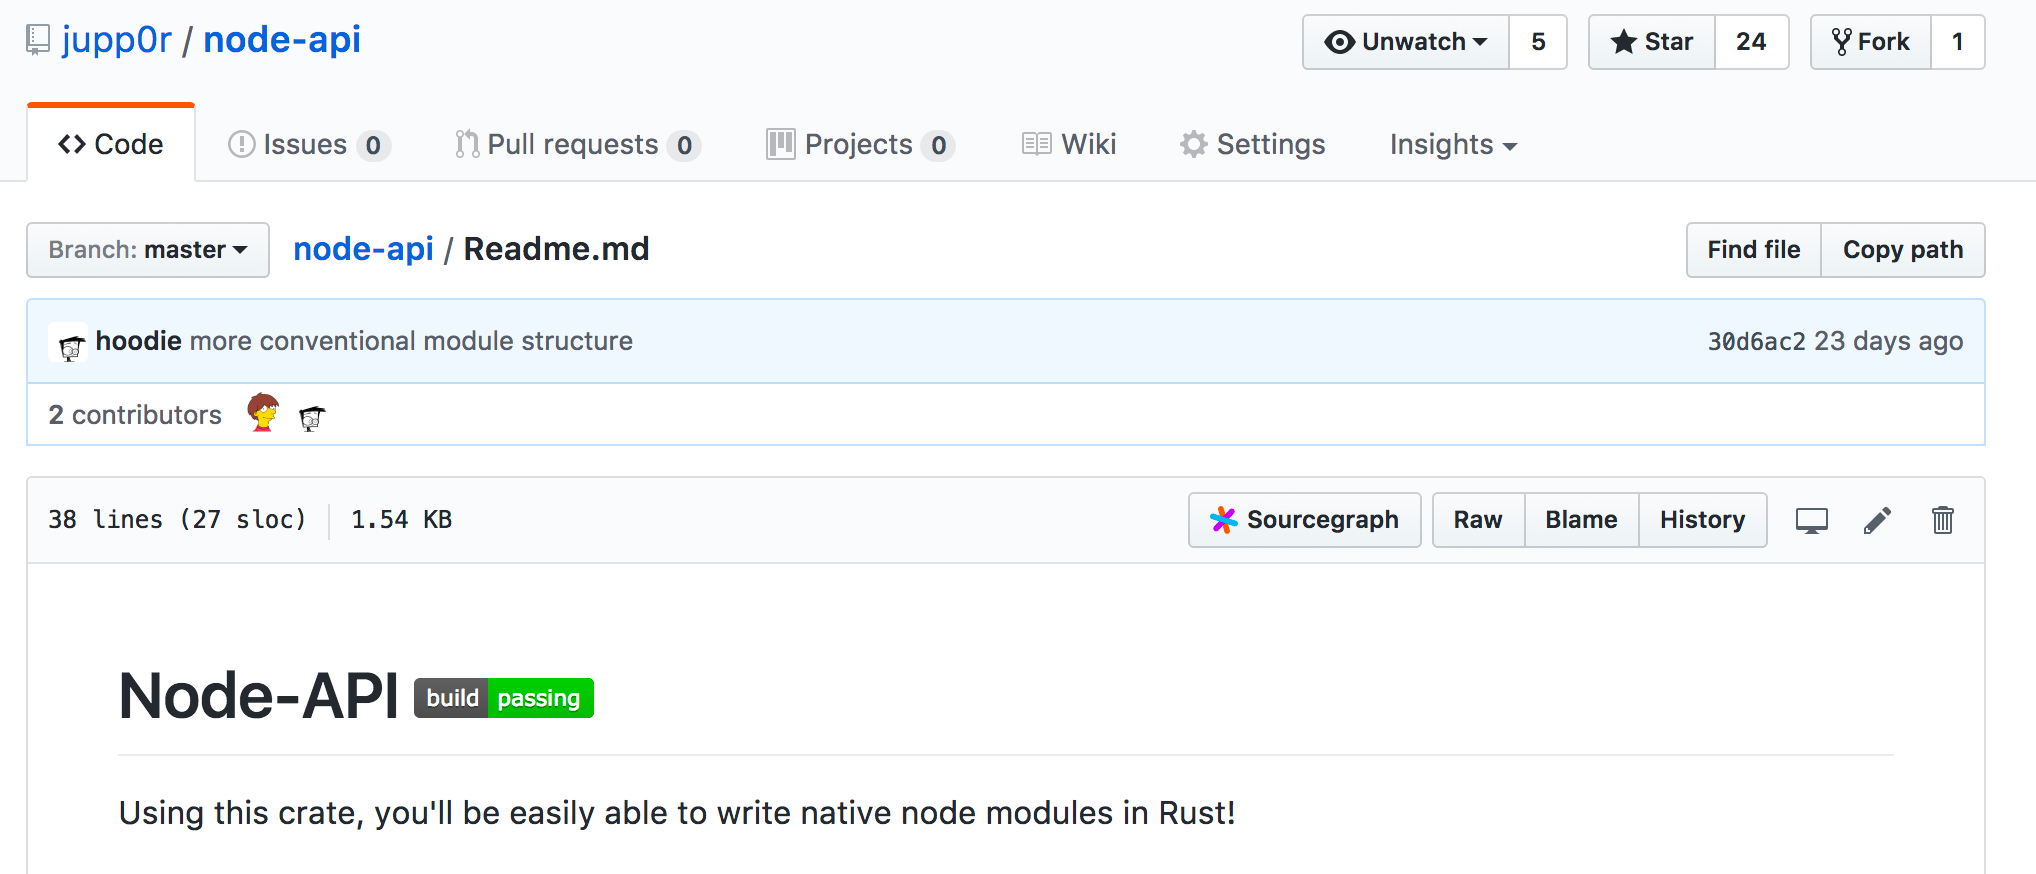Open commit message 'more conventional module structure'
The width and height of the screenshot is (2036, 874).
411,341
